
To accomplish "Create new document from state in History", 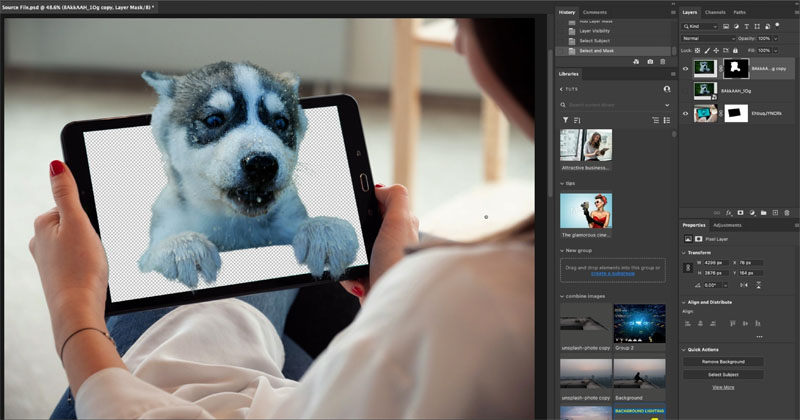I will (x=636, y=62).
